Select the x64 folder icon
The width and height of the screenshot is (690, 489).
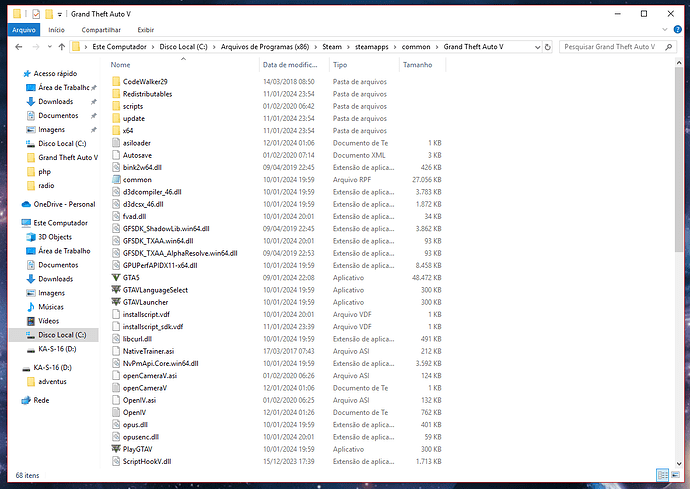coord(116,131)
